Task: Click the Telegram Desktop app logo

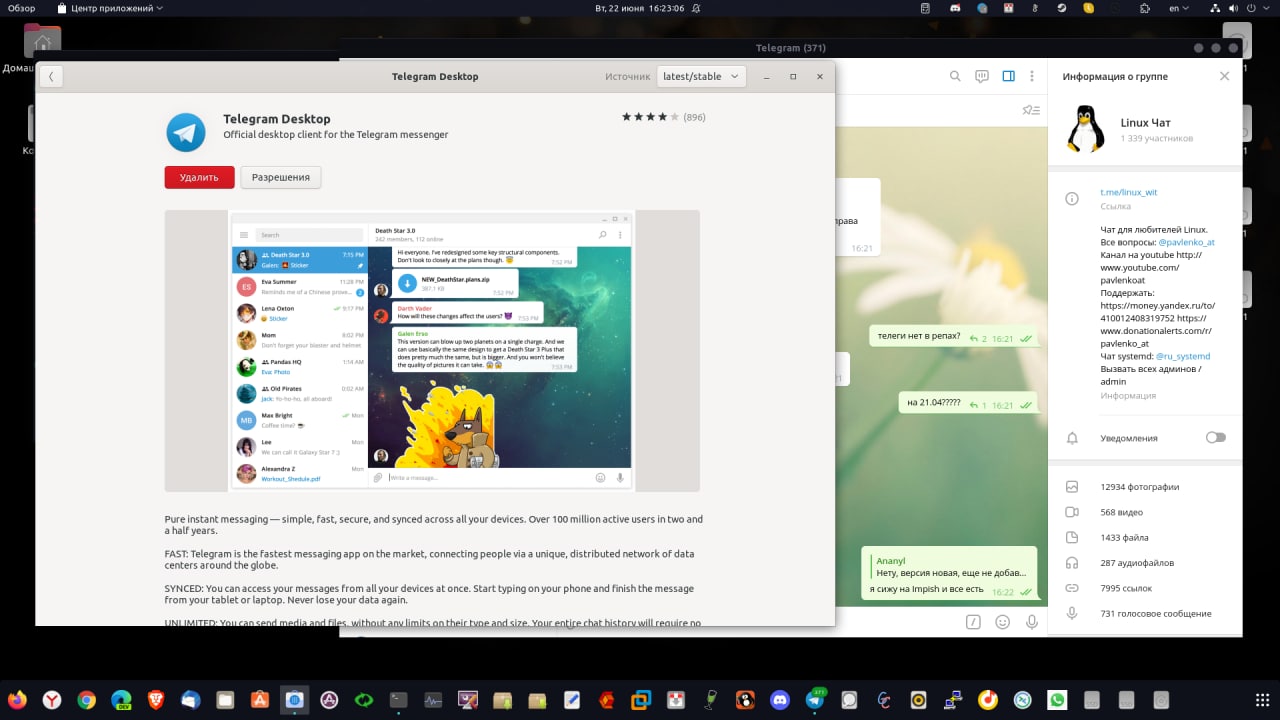Action: click(186, 132)
